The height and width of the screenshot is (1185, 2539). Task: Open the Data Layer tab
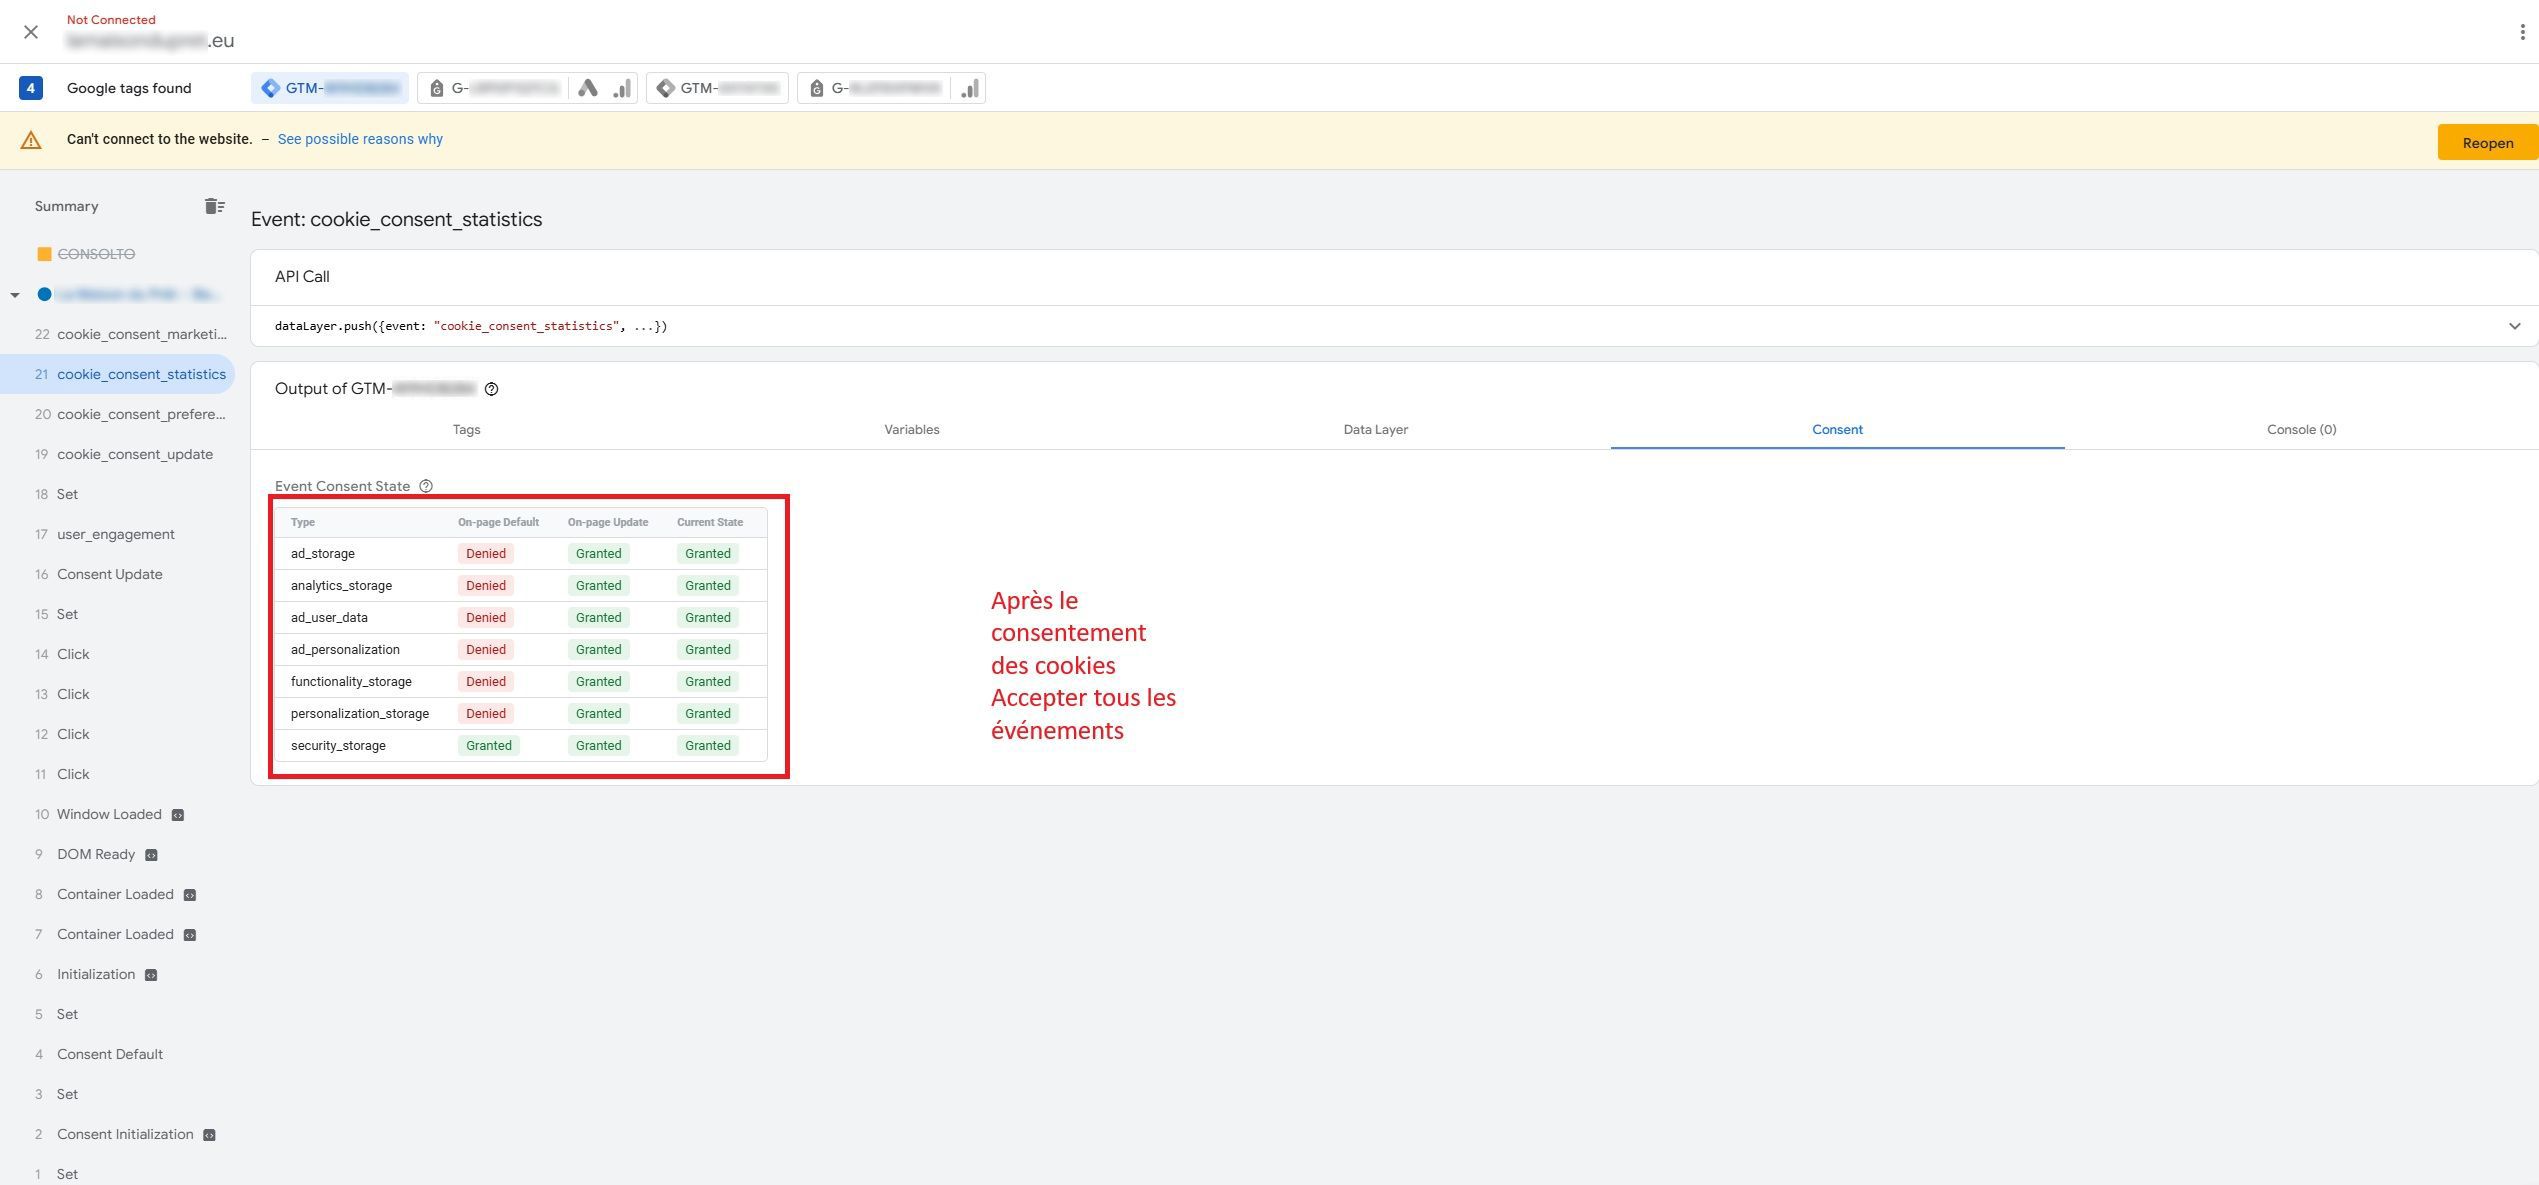[x=1375, y=430]
